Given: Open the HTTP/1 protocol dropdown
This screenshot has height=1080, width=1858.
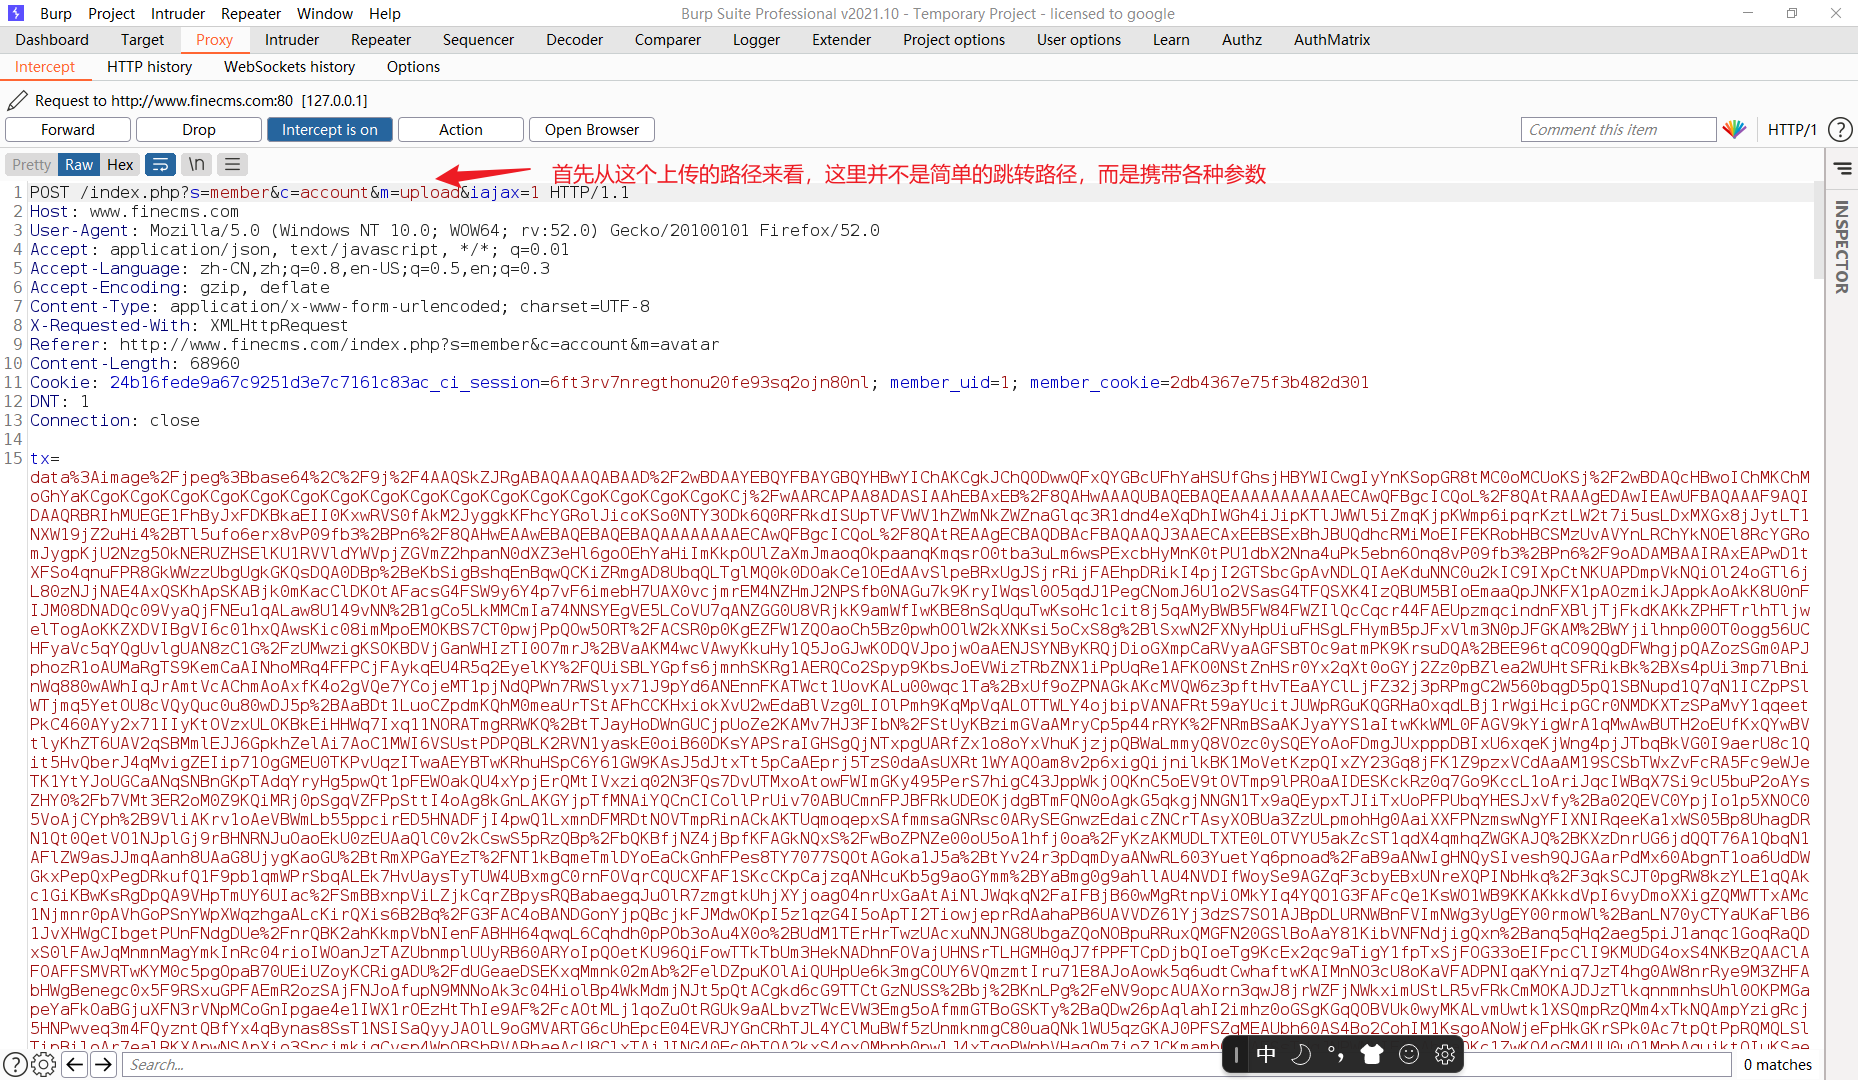Looking at the screenshot, I should click(1793, 129).
